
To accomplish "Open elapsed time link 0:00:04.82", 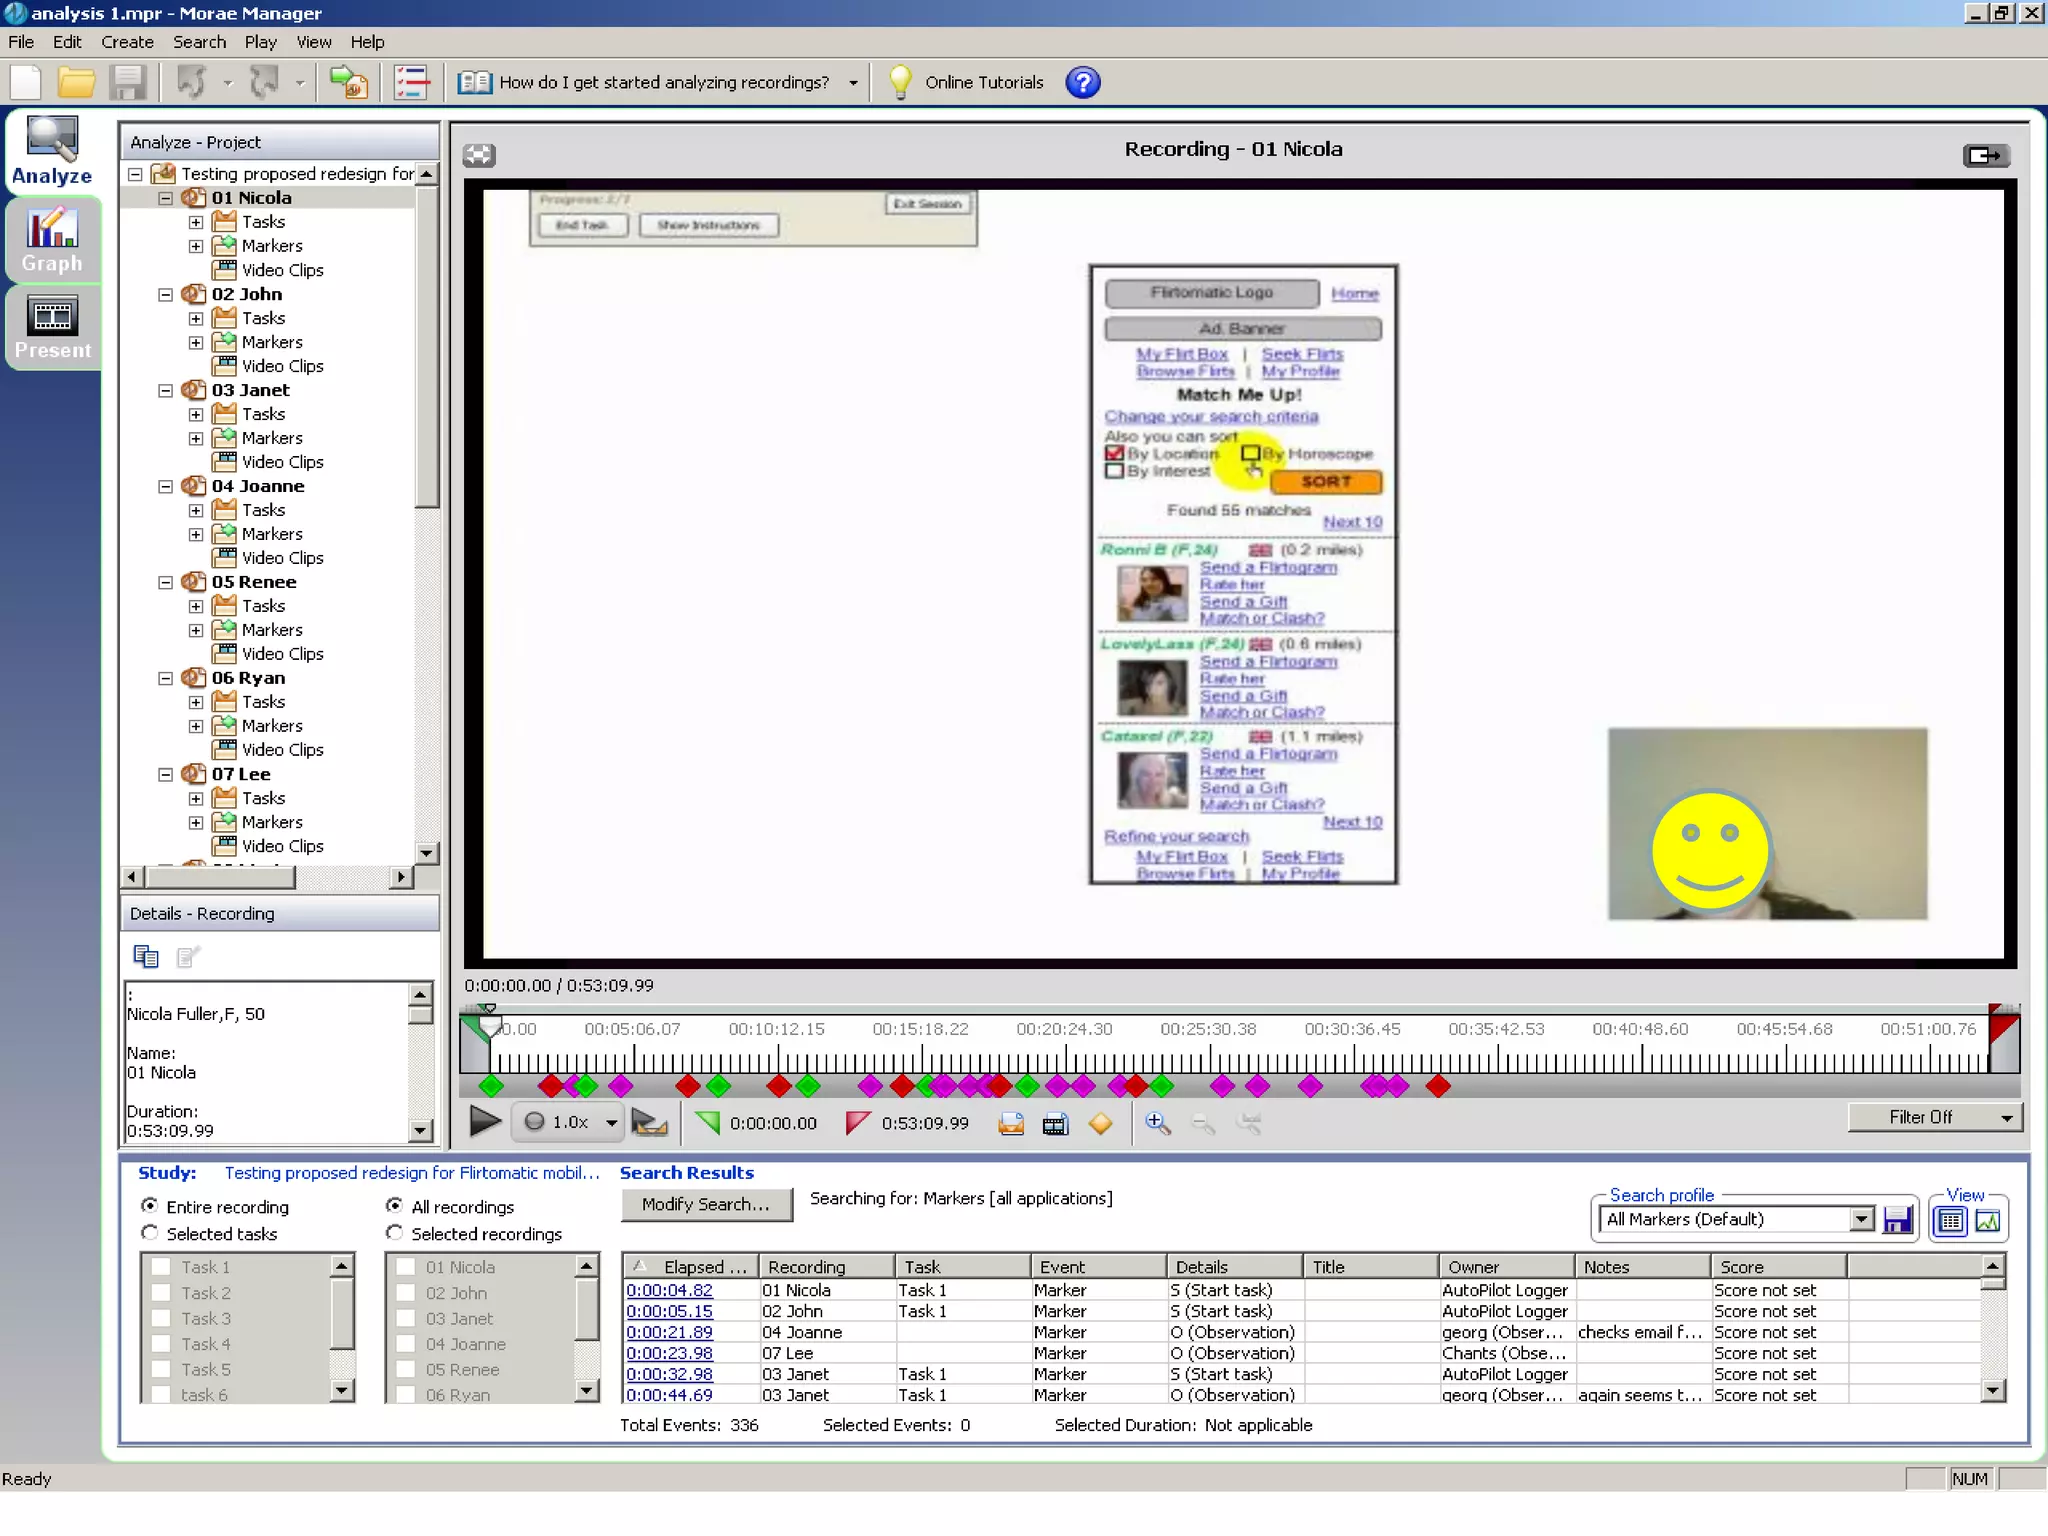I will click(669, 1290).
